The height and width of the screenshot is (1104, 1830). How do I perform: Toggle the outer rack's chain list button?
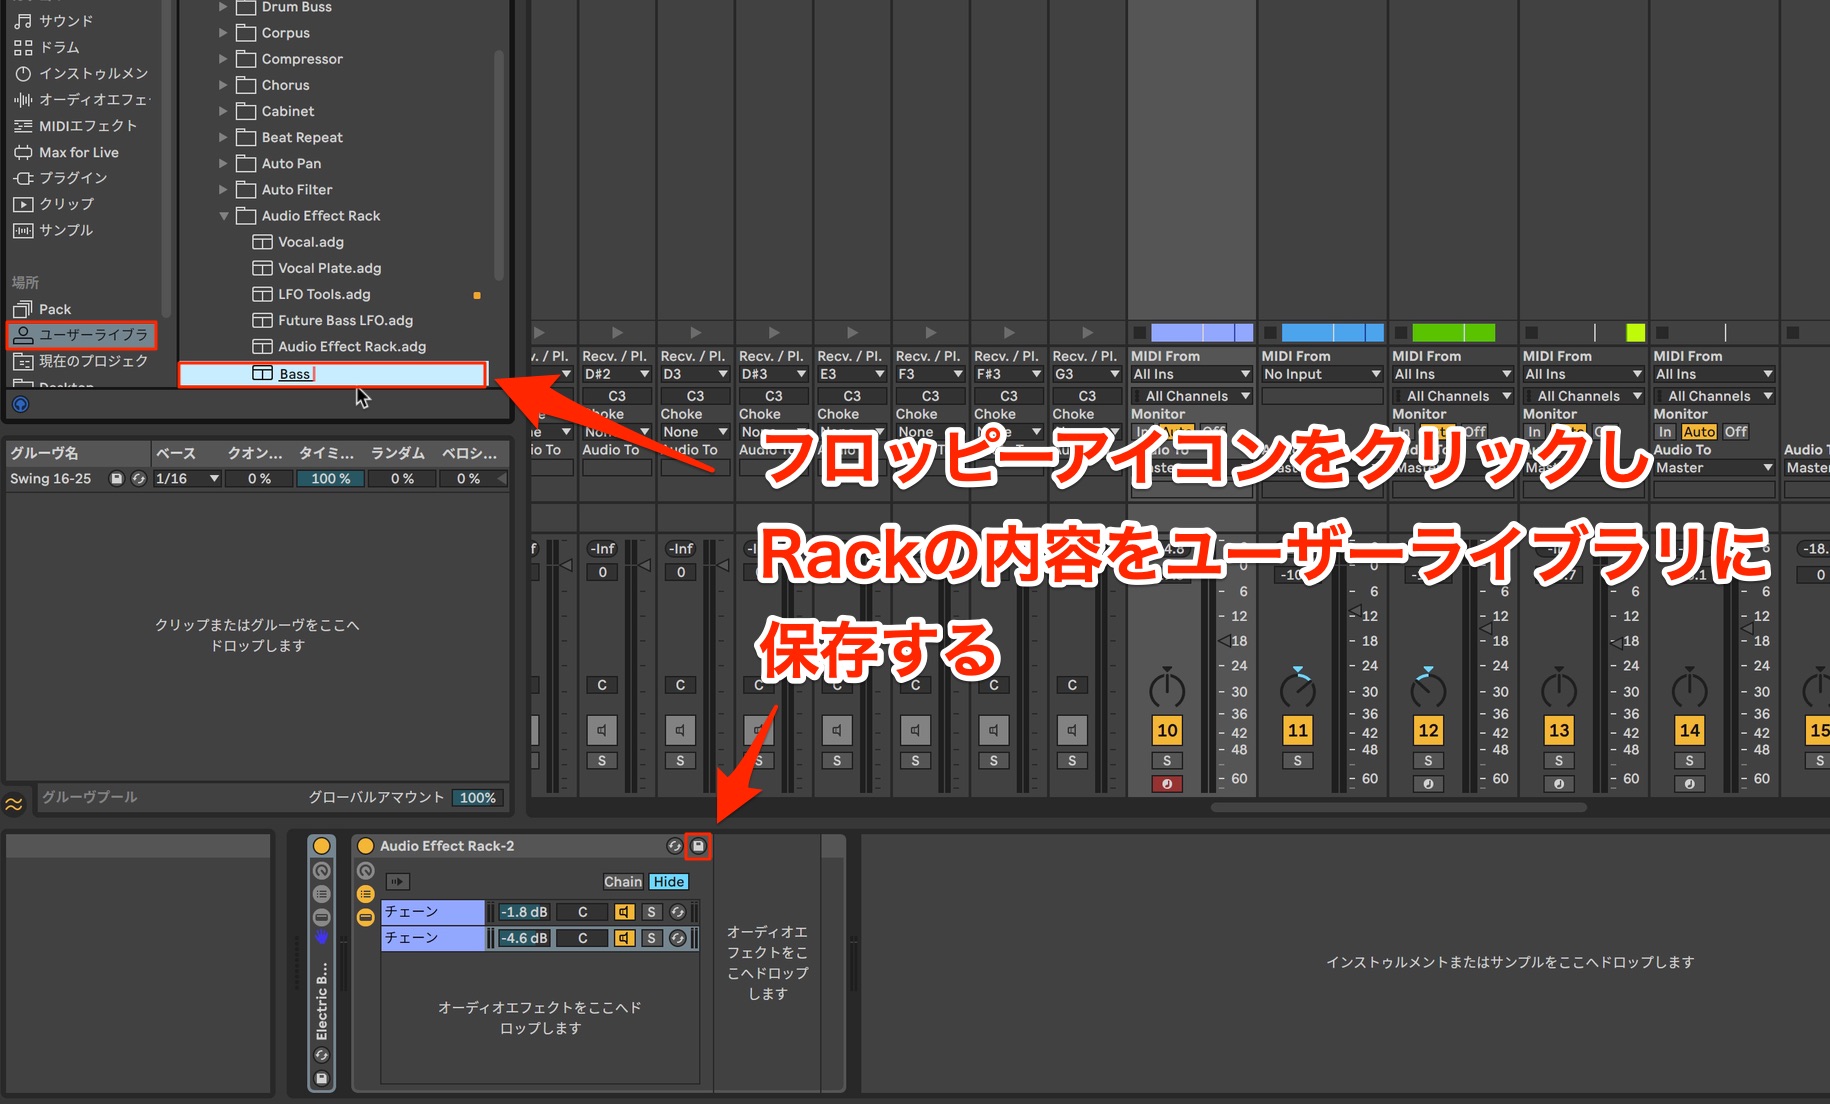tap(322, 894)
